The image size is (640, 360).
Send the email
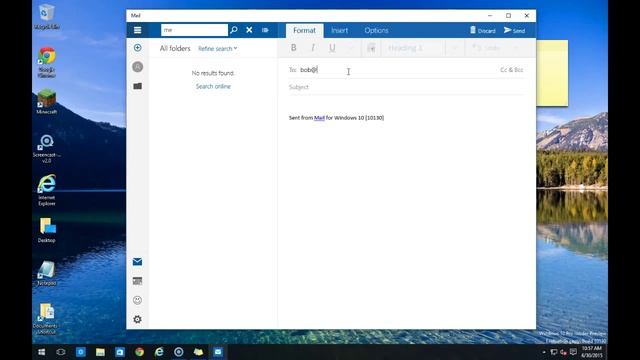pyautogui.click(x=514, y=30)
